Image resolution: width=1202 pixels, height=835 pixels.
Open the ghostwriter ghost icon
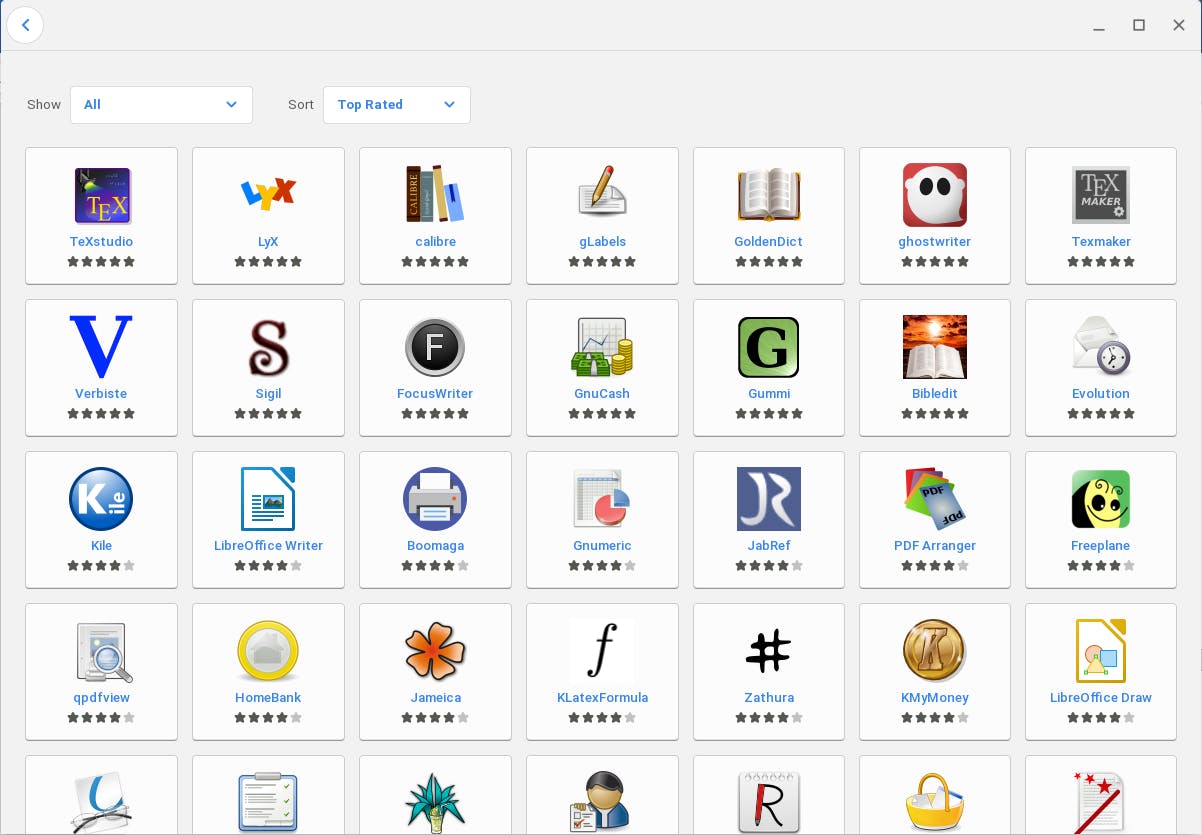935,195
